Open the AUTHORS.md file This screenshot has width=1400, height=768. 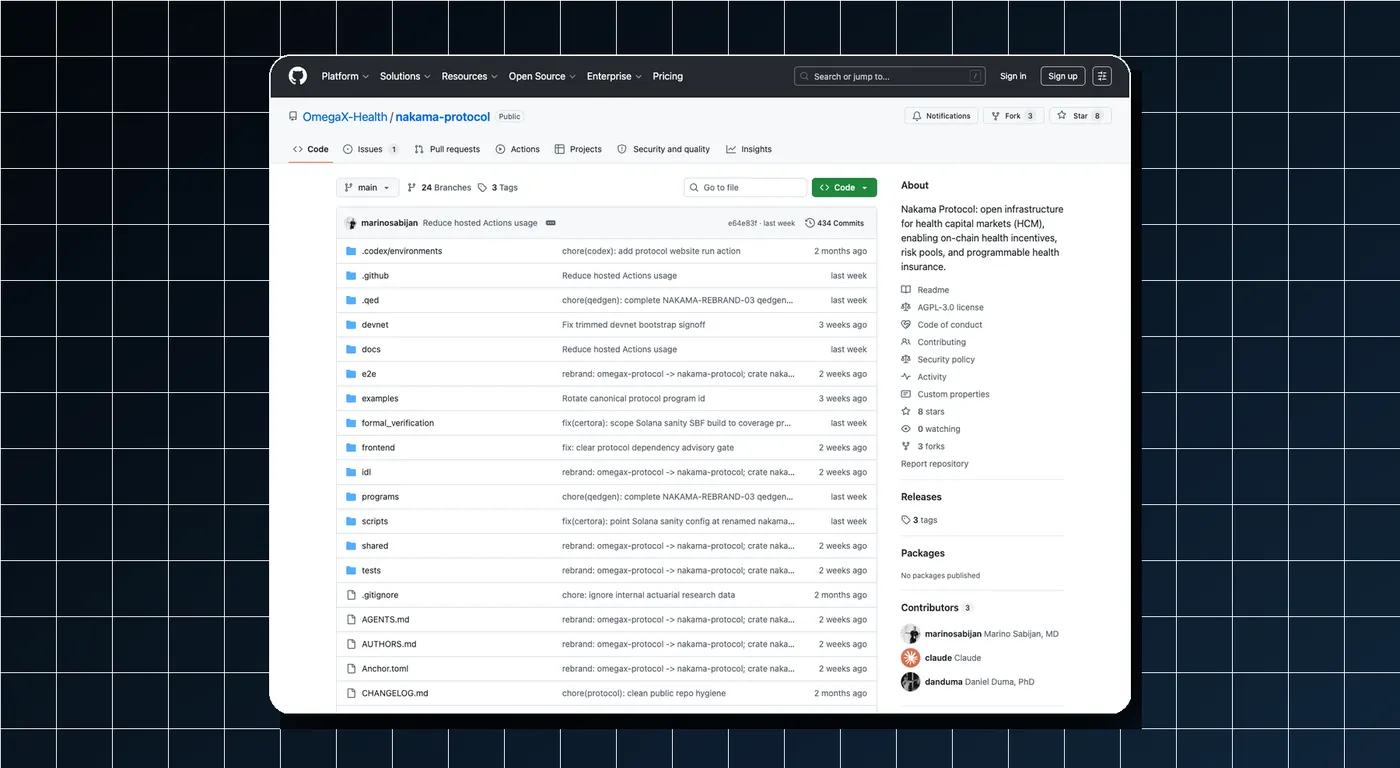click(x=389, y=644)
